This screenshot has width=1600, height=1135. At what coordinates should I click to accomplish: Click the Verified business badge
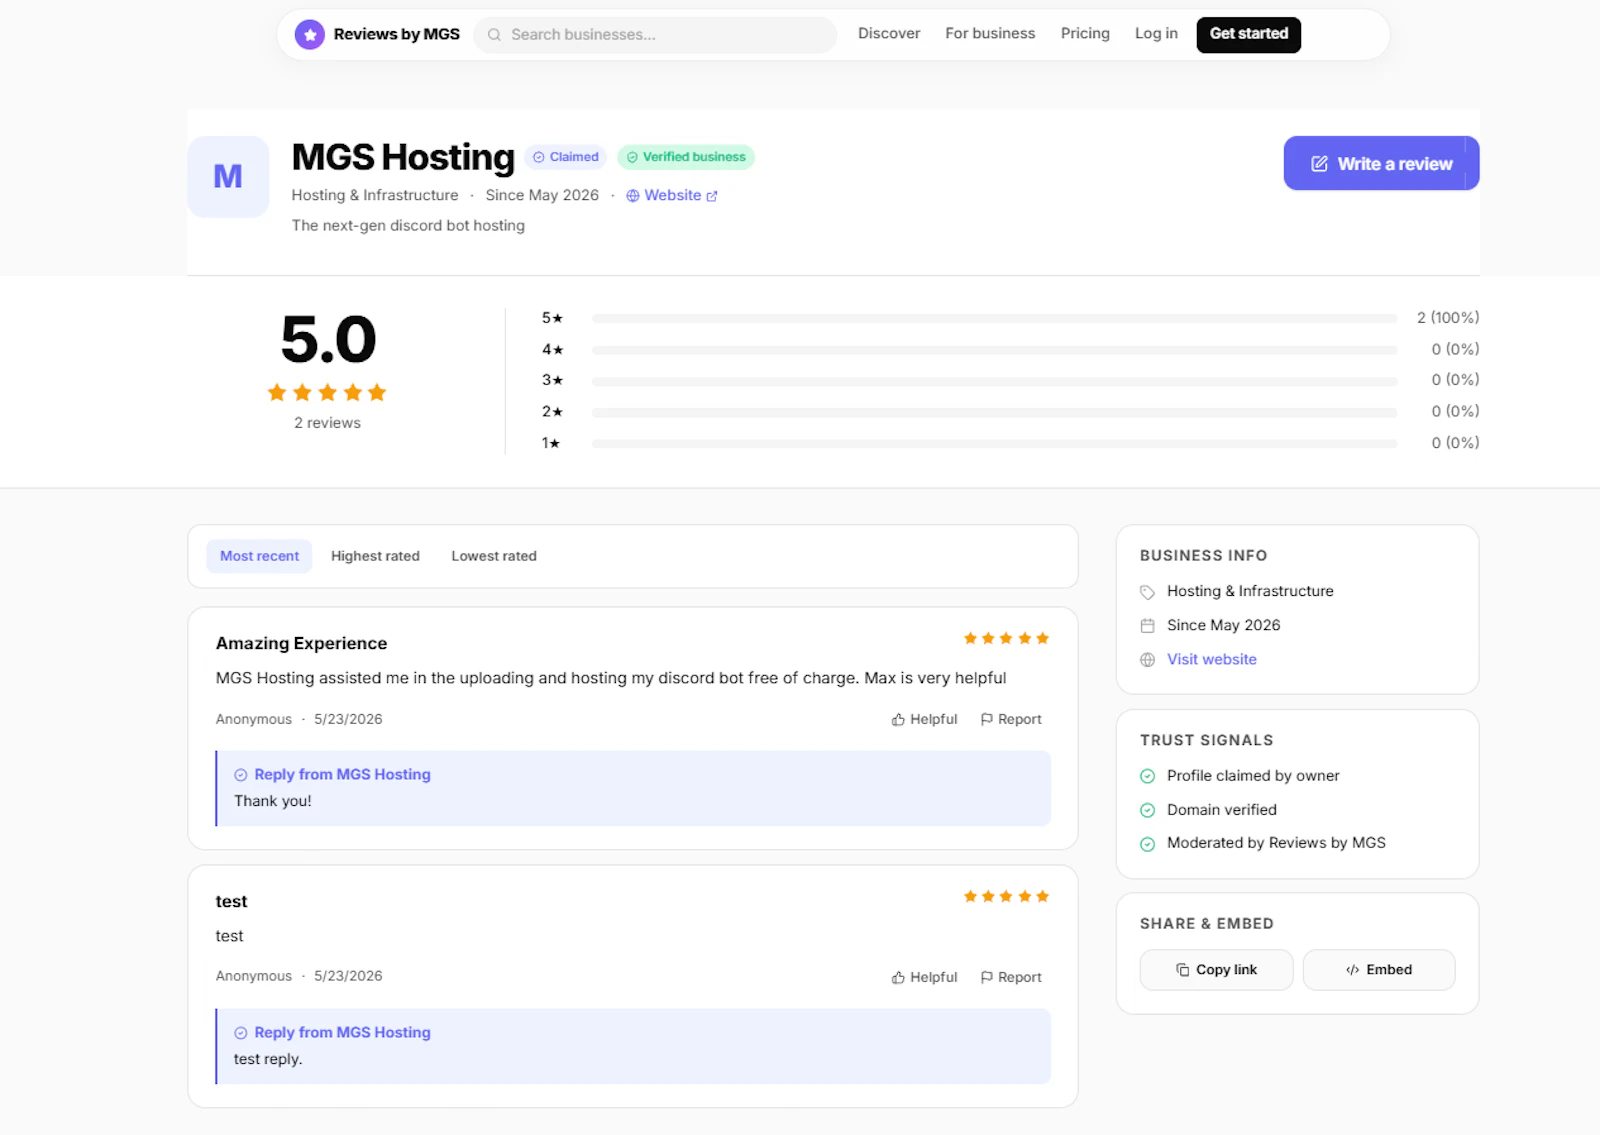(686, 157)
